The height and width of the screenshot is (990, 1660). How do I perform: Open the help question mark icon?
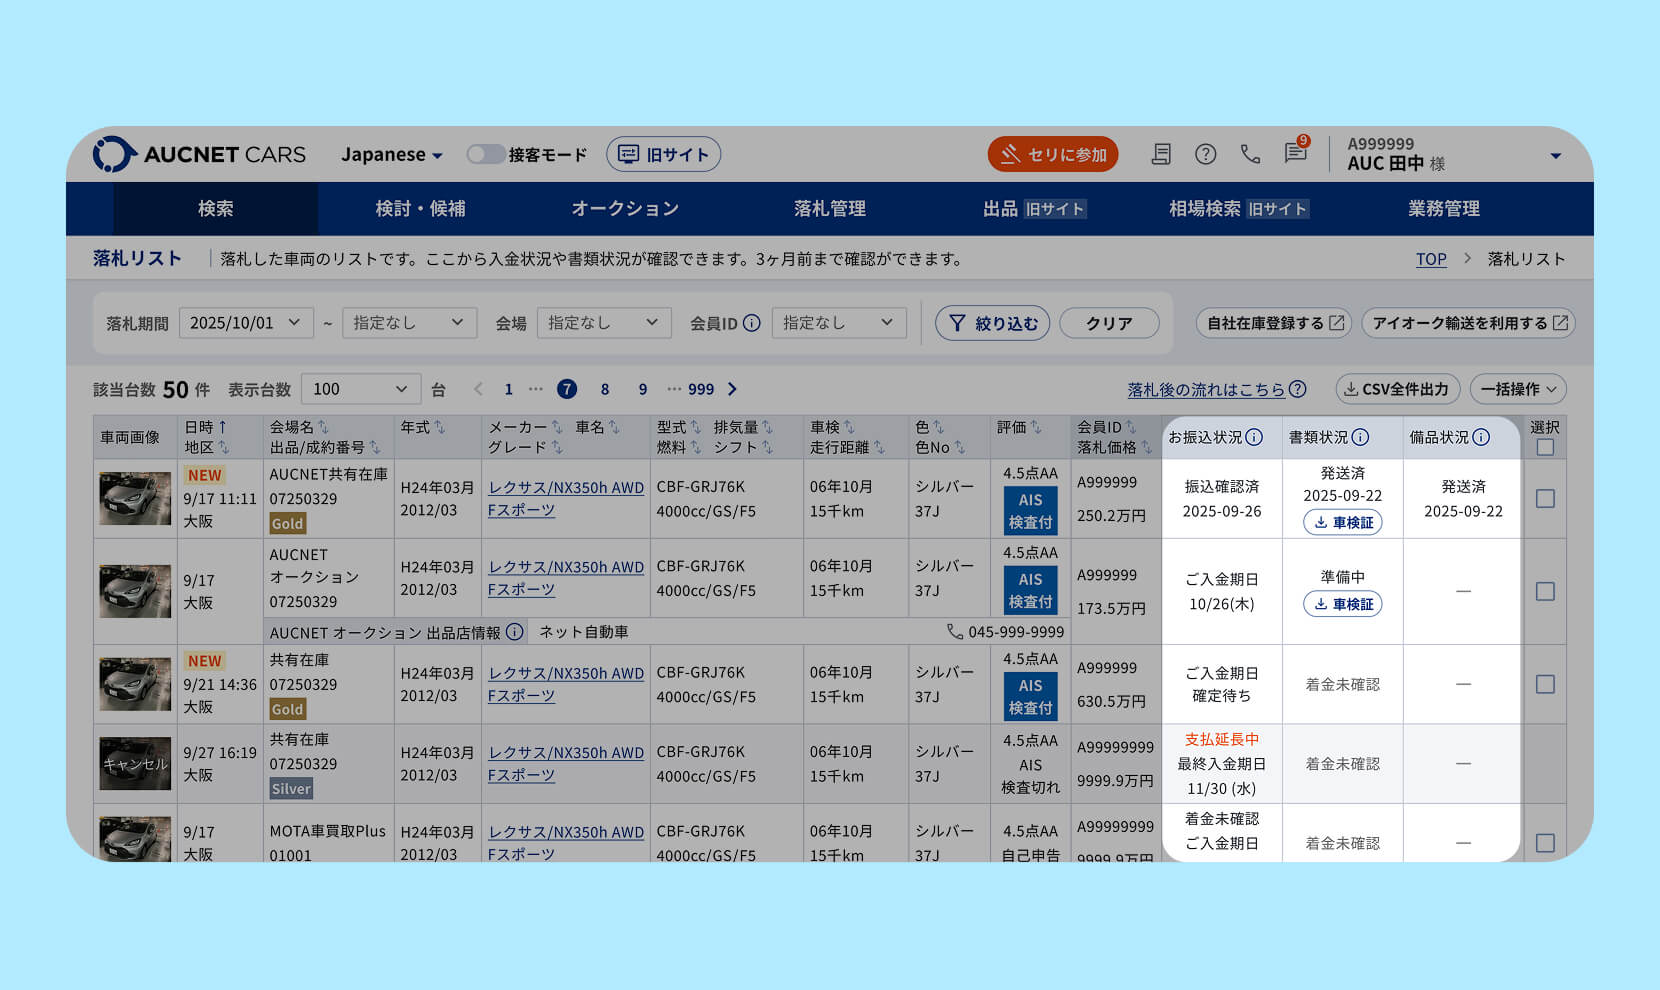click(1206, 154)
